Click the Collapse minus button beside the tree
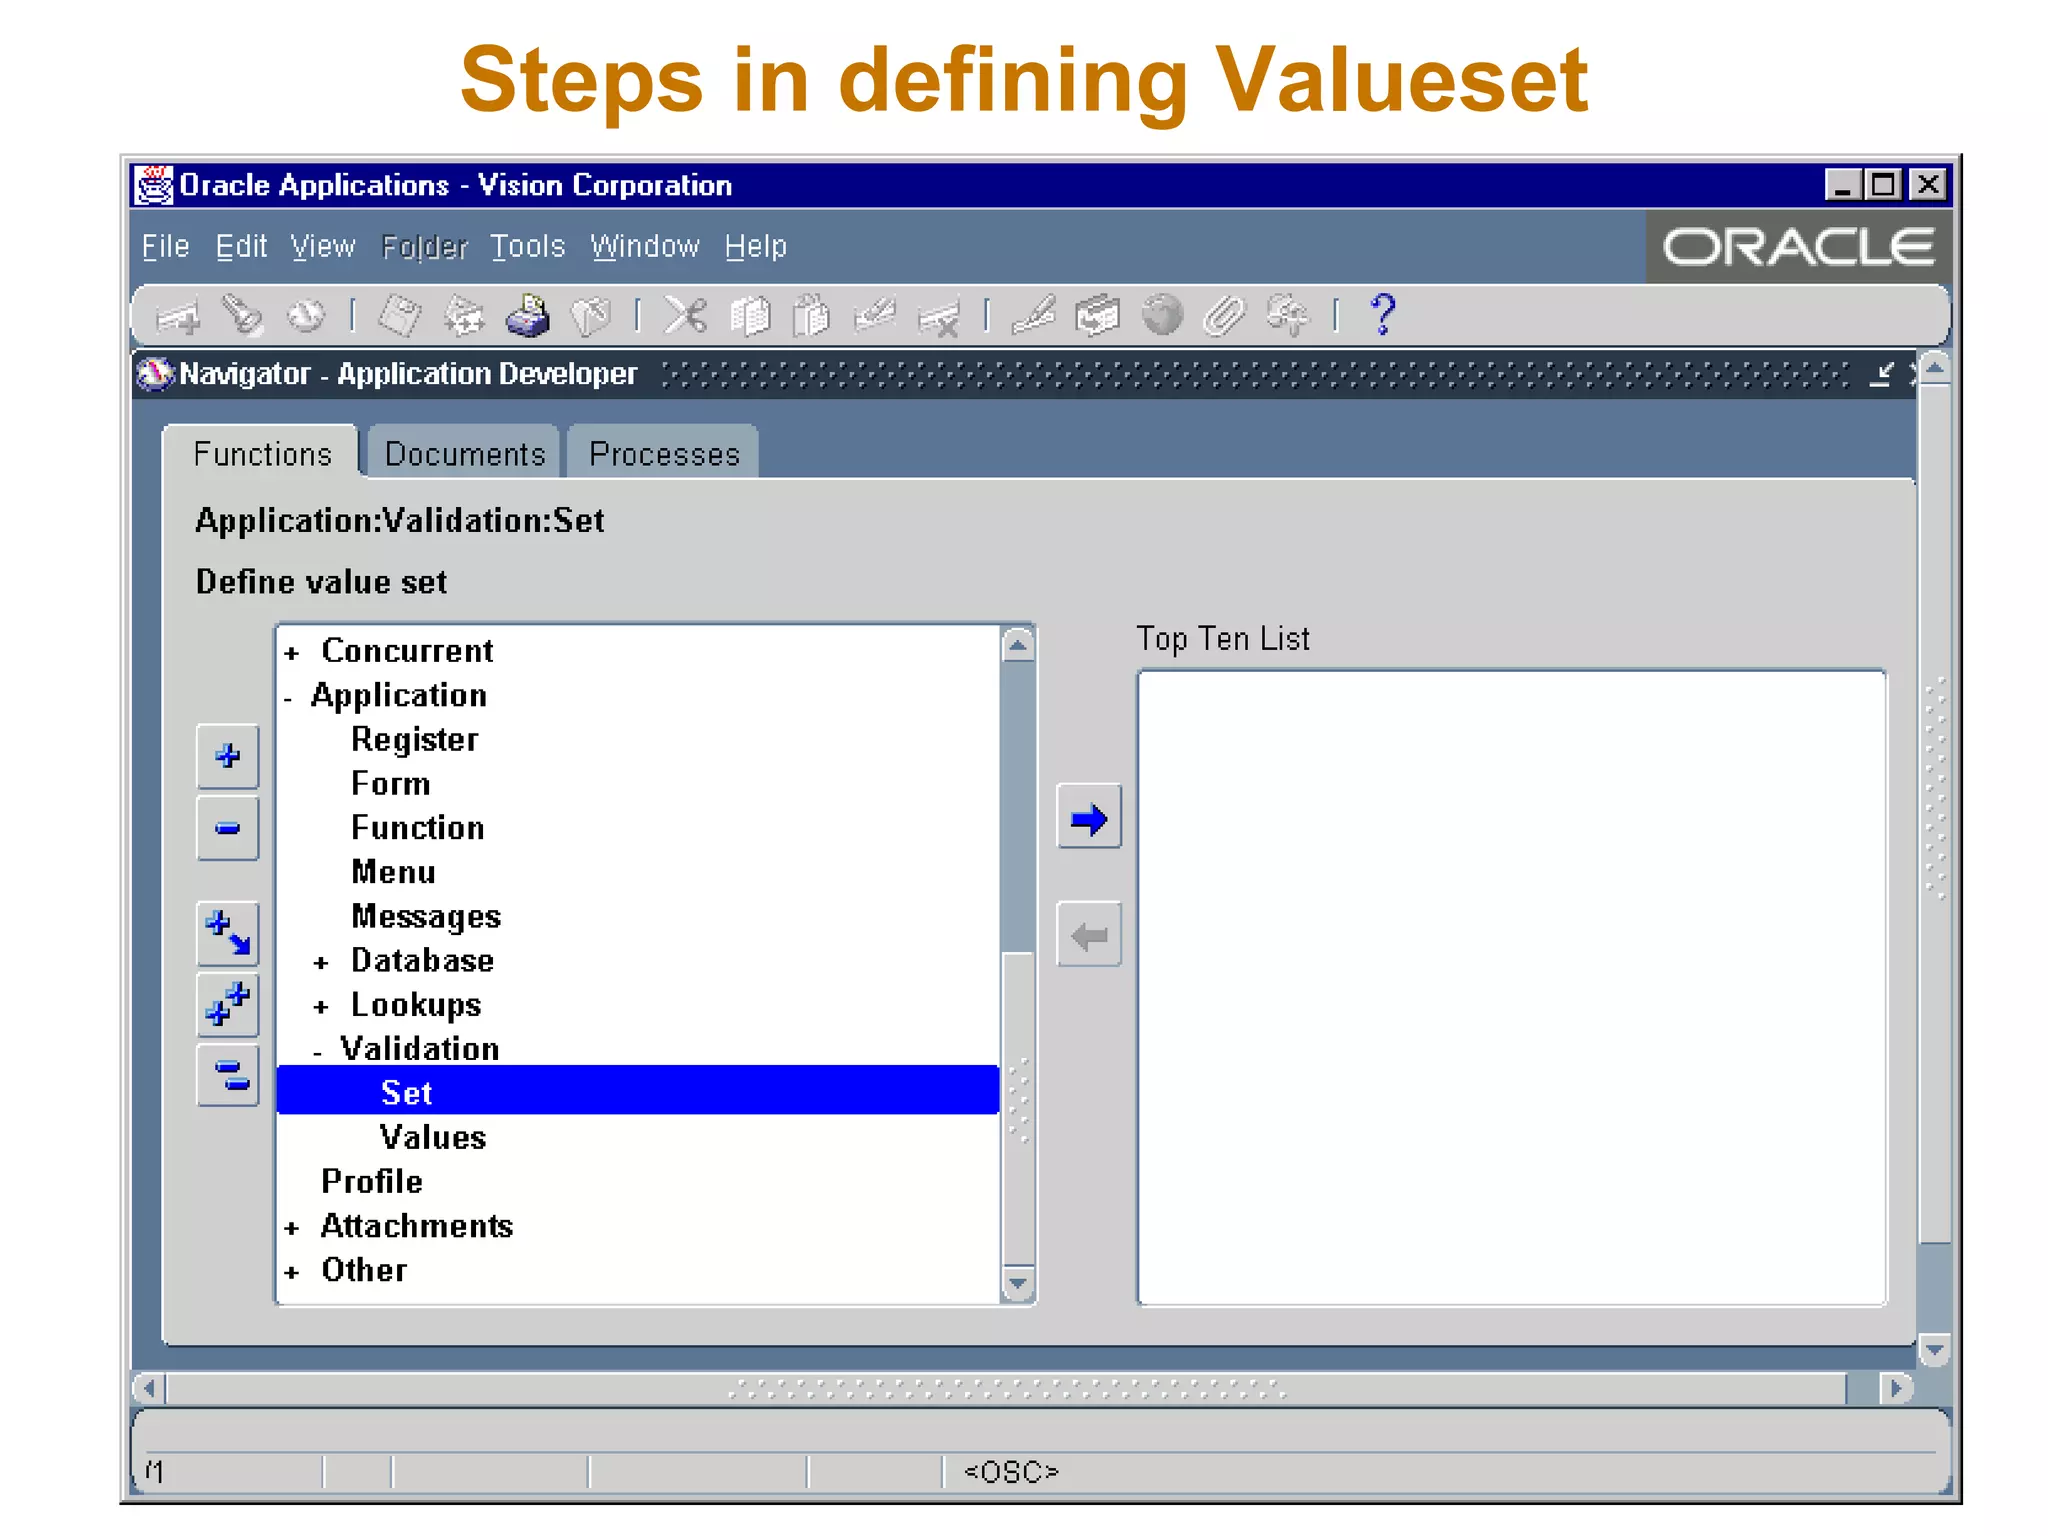The image size is (2048, 1536). click(228, 828)
